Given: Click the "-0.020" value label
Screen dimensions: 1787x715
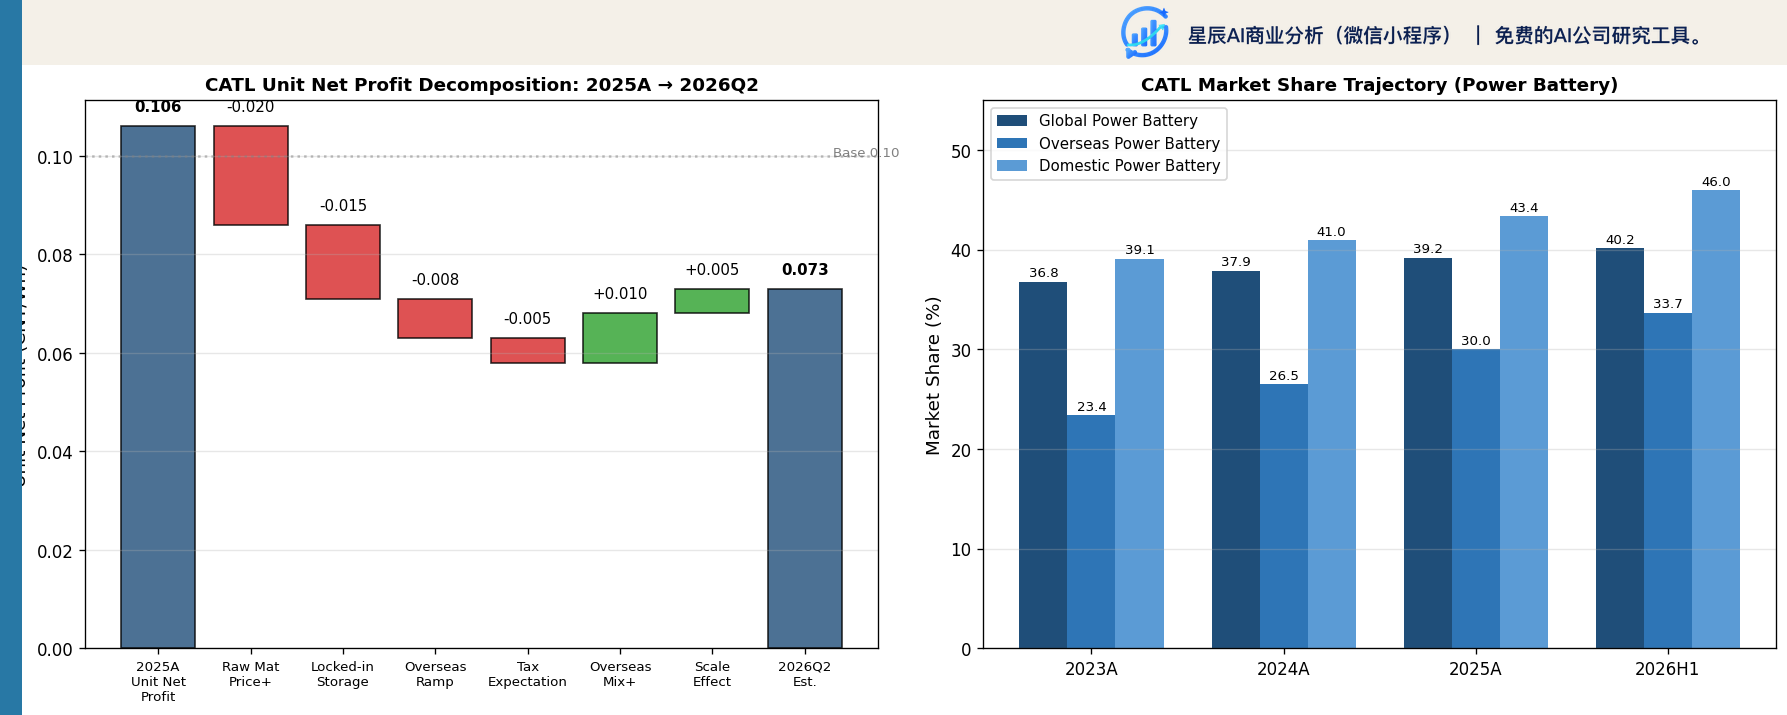Looking at the screenshot, I should coord(250,107).
